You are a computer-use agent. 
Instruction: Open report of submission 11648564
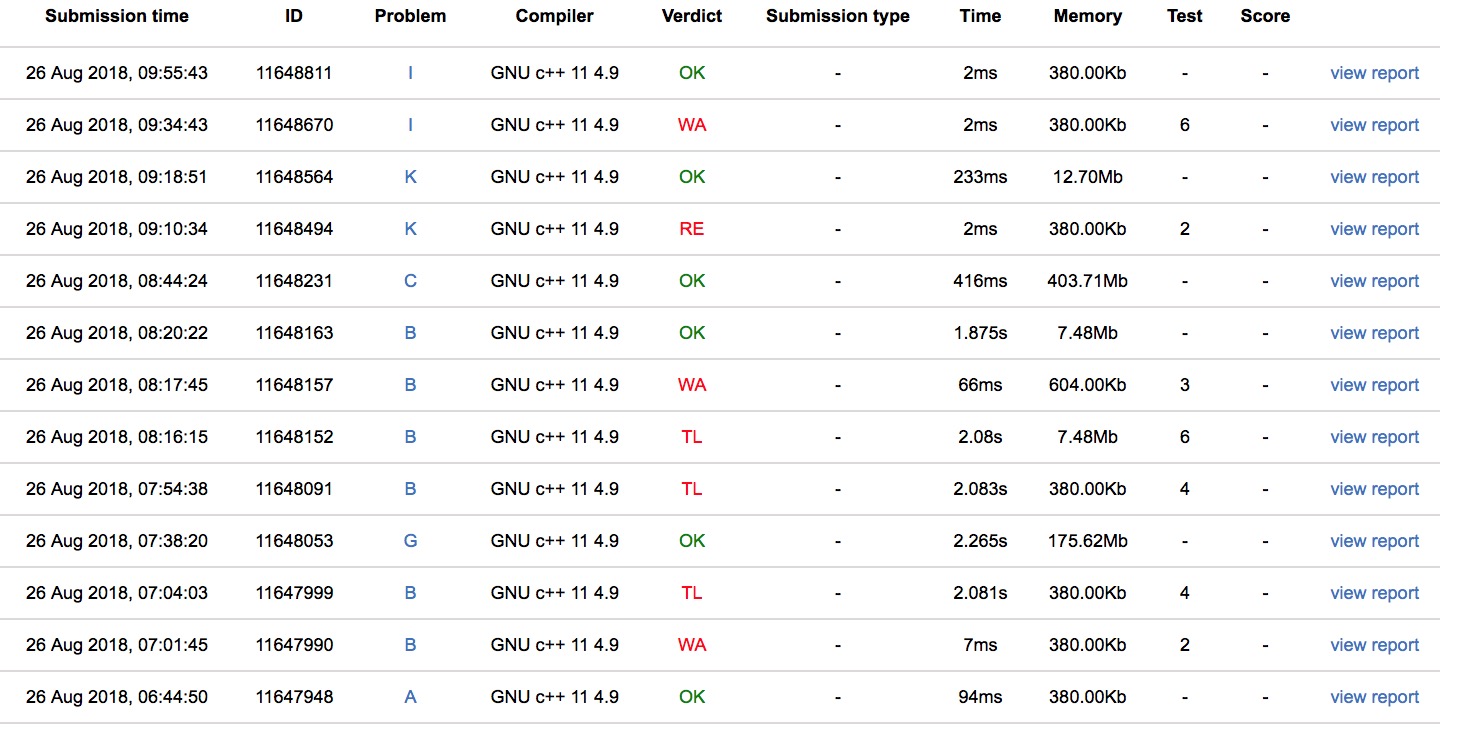(1374, 177)
